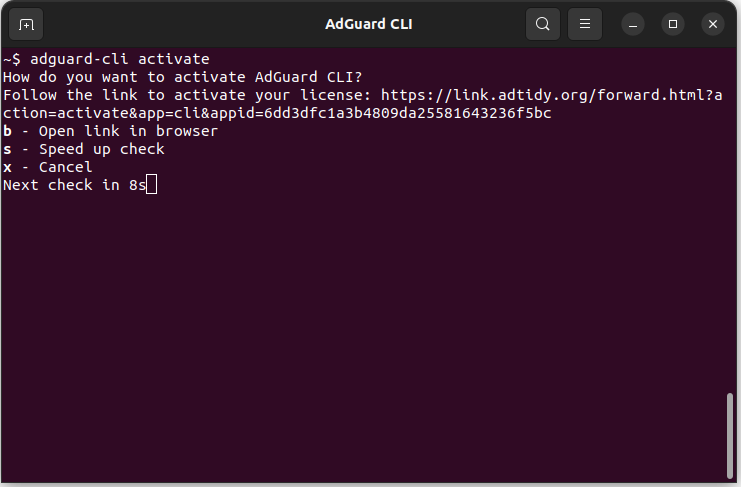The width and height of the screenshot is (741, 487).
Task: Close the AdGuard CLI terminal window
Action: point(712,24)
